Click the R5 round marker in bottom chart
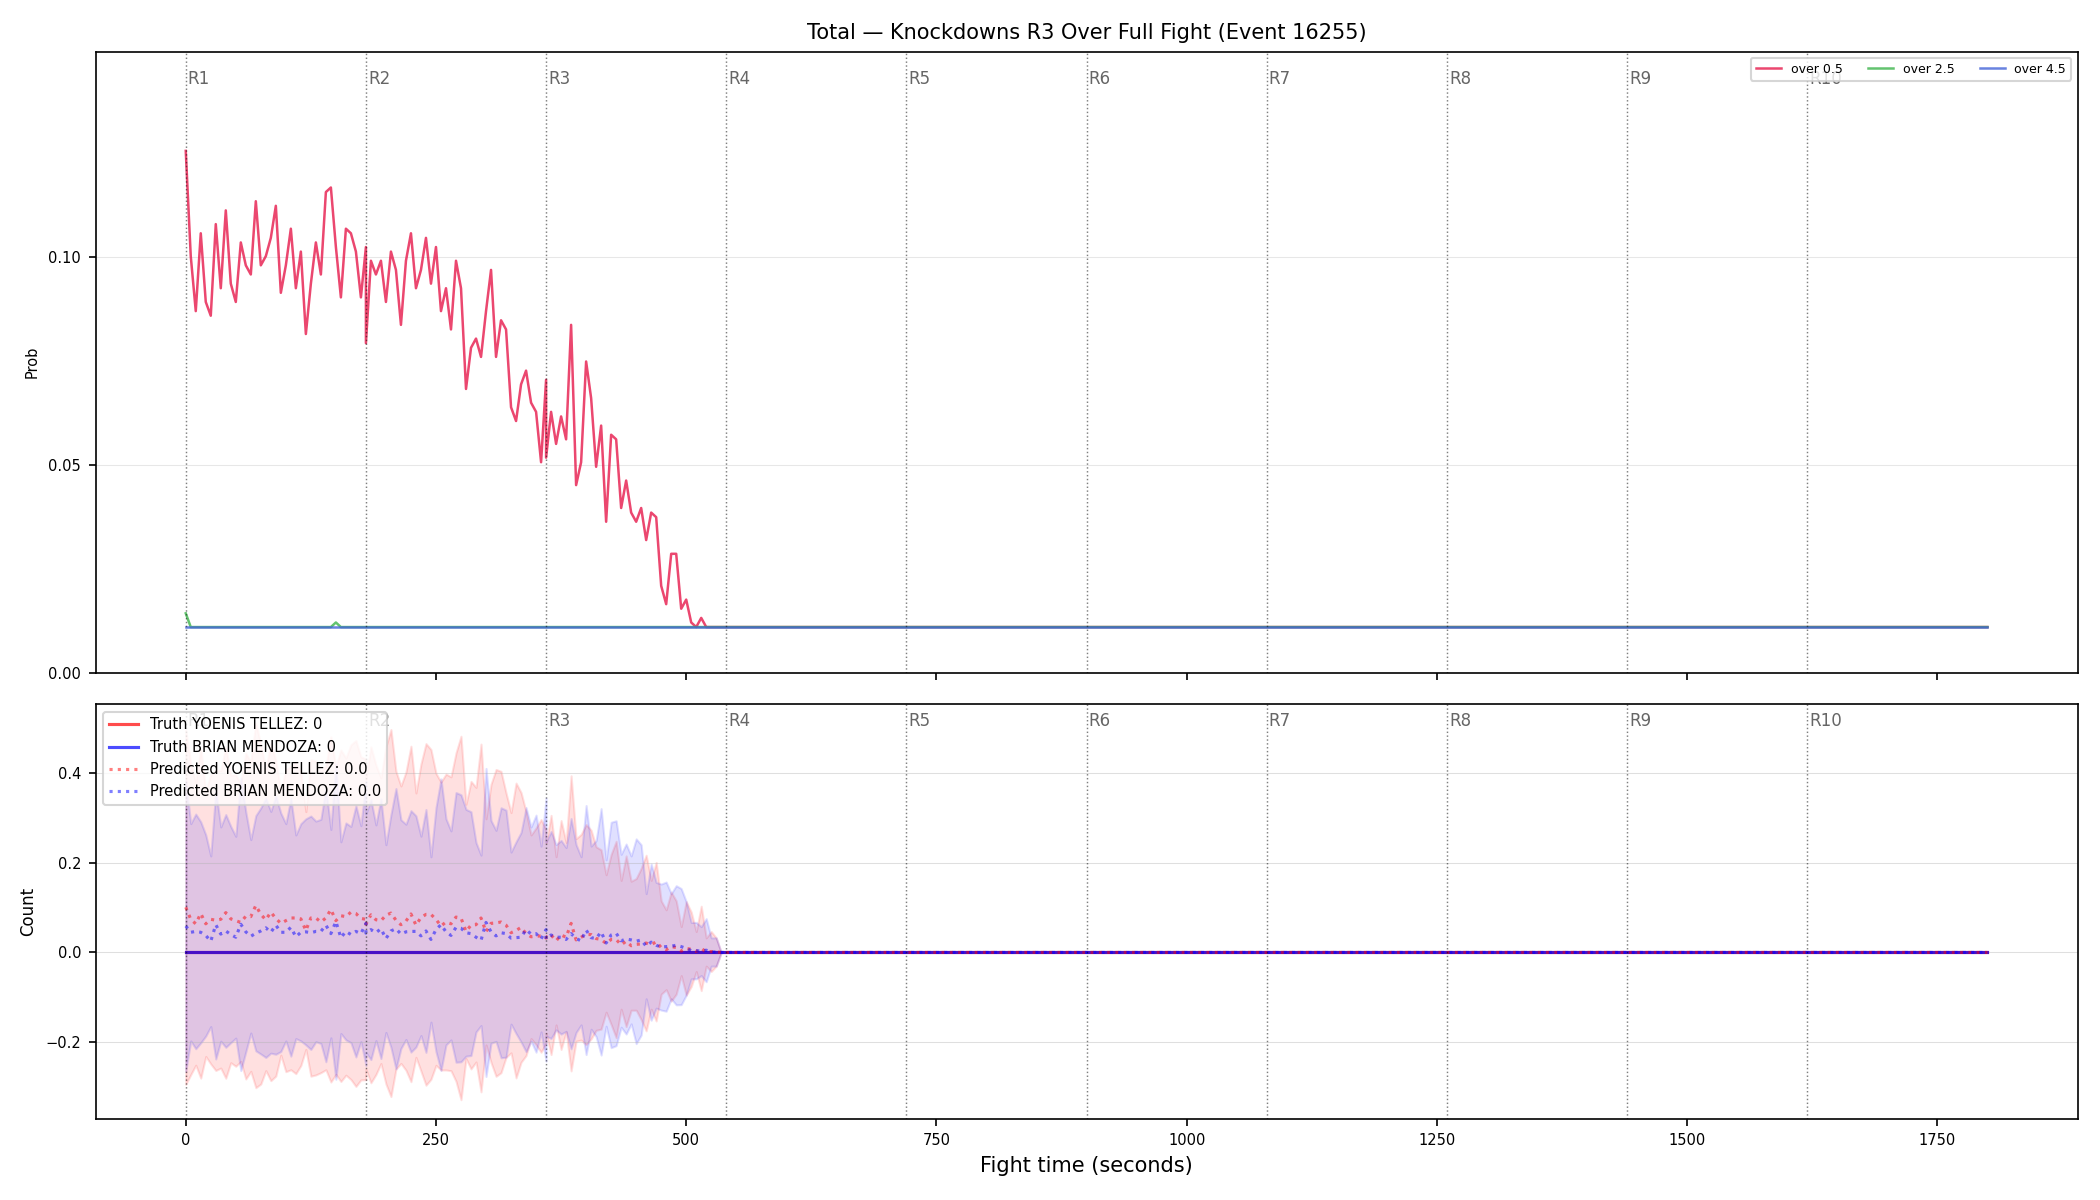Screen dimensions: 2100x1200 click(x=919, y=720)
